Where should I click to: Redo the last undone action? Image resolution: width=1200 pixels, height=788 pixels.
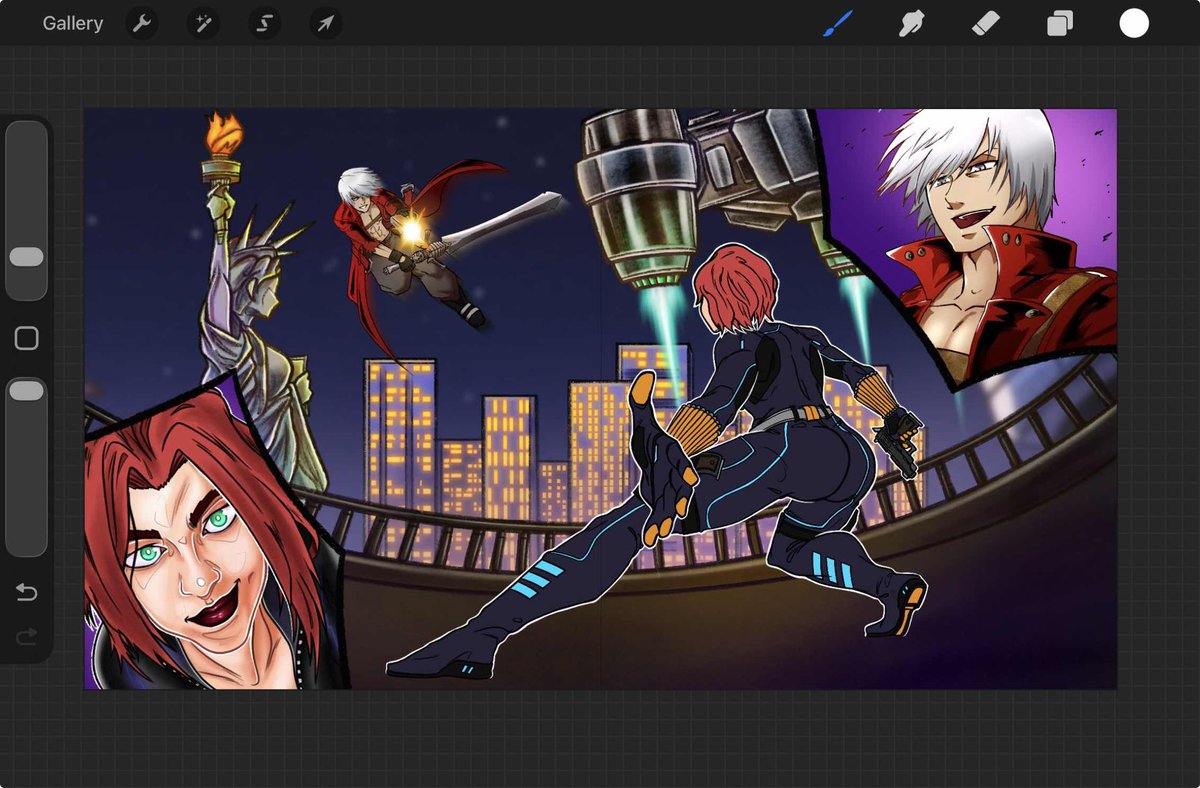pyautogui.click(x=26, y=636)
